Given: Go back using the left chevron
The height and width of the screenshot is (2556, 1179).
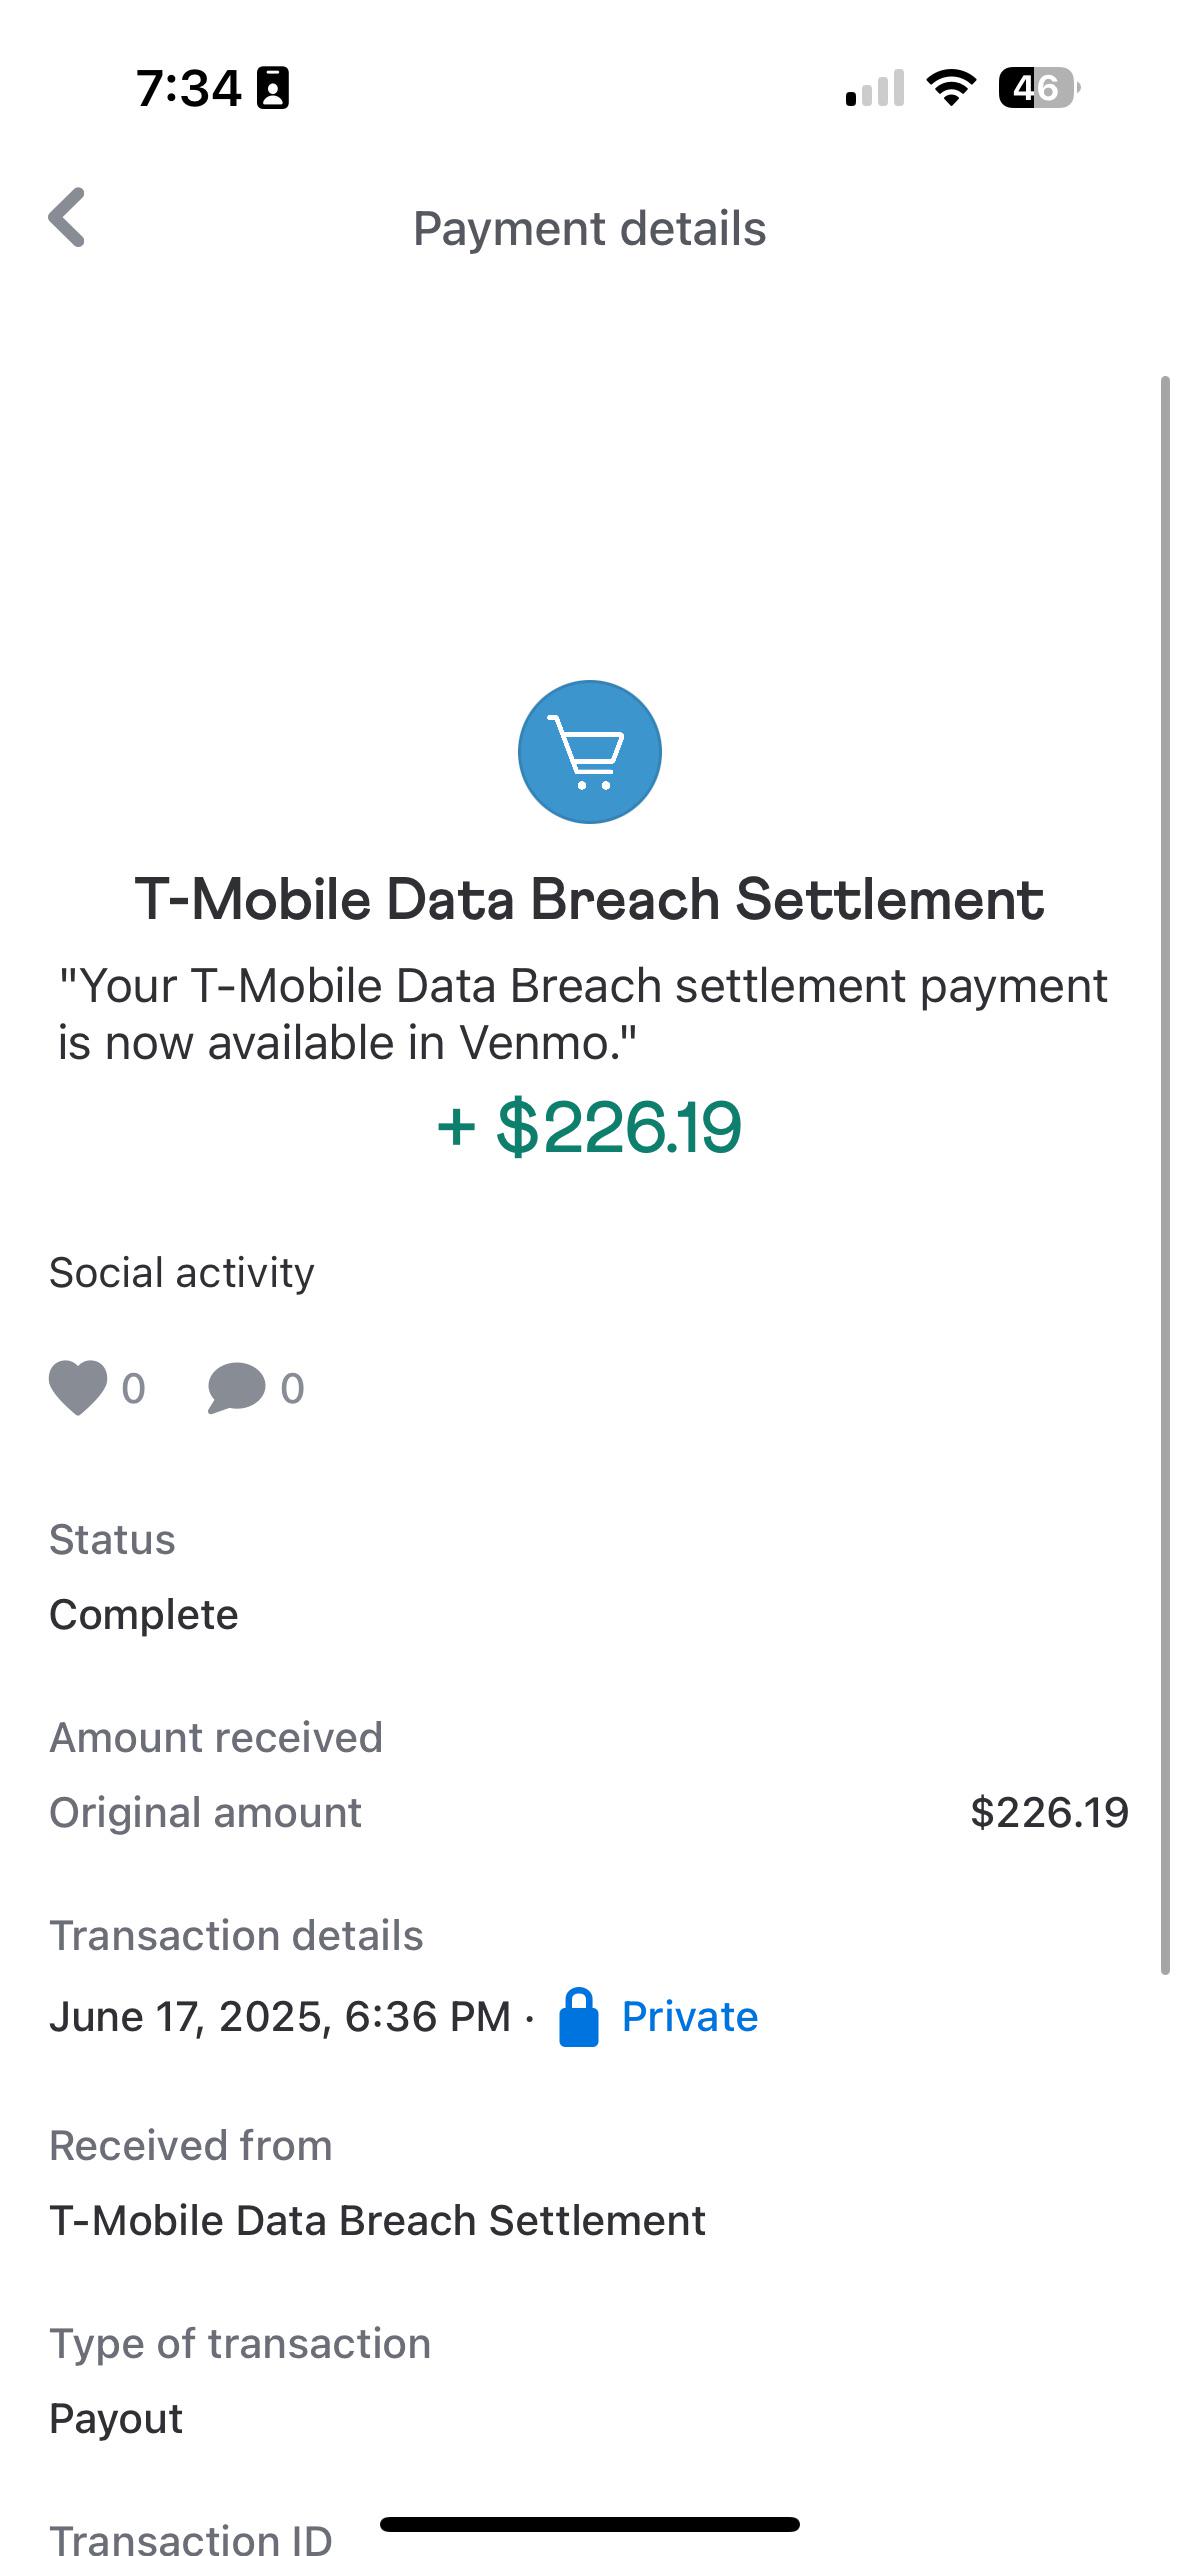Looking at the screenshot, I should coord(67,217).
